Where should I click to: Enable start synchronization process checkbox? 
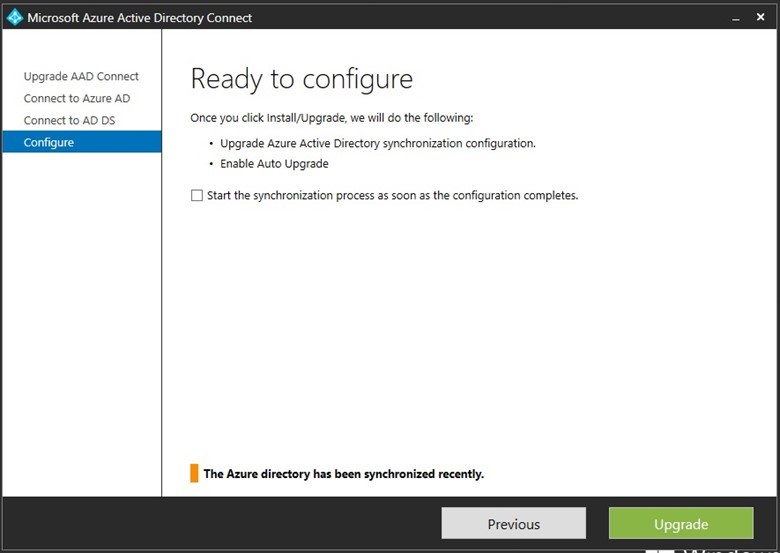(x=197, y=195)
